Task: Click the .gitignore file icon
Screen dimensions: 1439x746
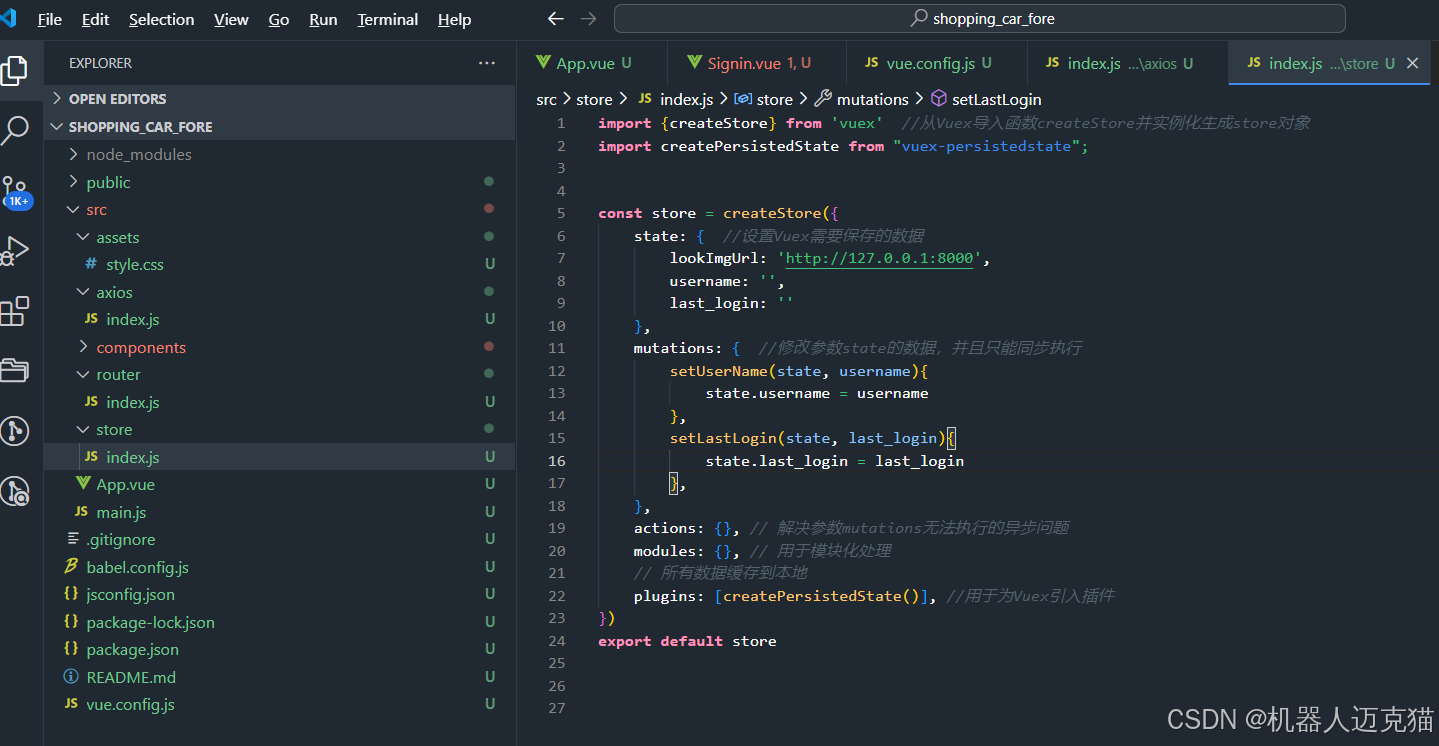Action: 72,539
